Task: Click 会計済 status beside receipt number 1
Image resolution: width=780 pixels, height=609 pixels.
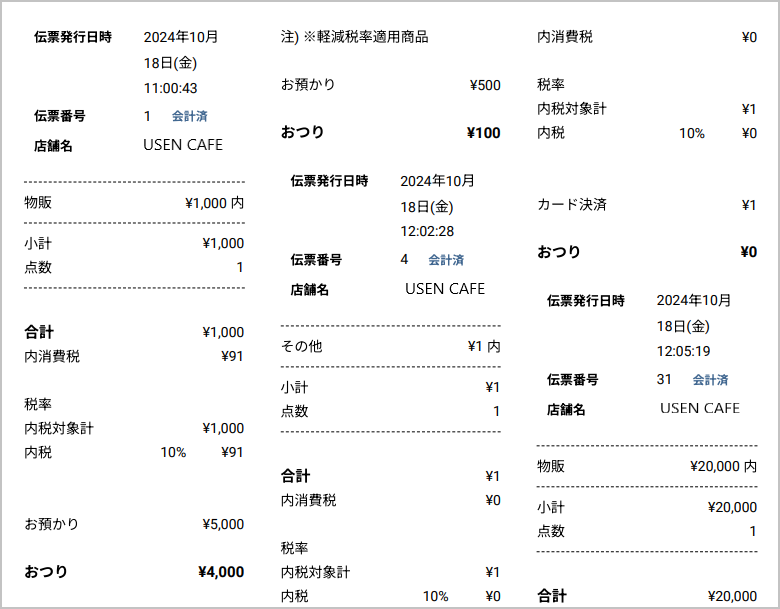Action: 189,116
